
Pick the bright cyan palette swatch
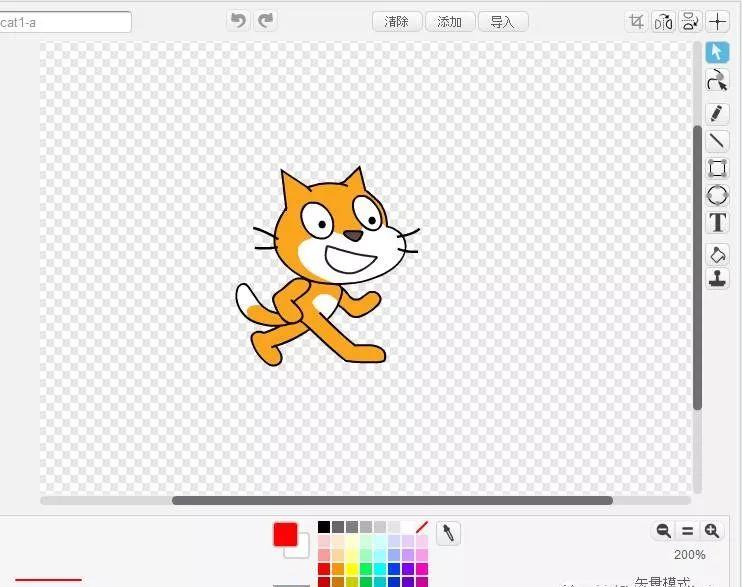tap(380, 569)
